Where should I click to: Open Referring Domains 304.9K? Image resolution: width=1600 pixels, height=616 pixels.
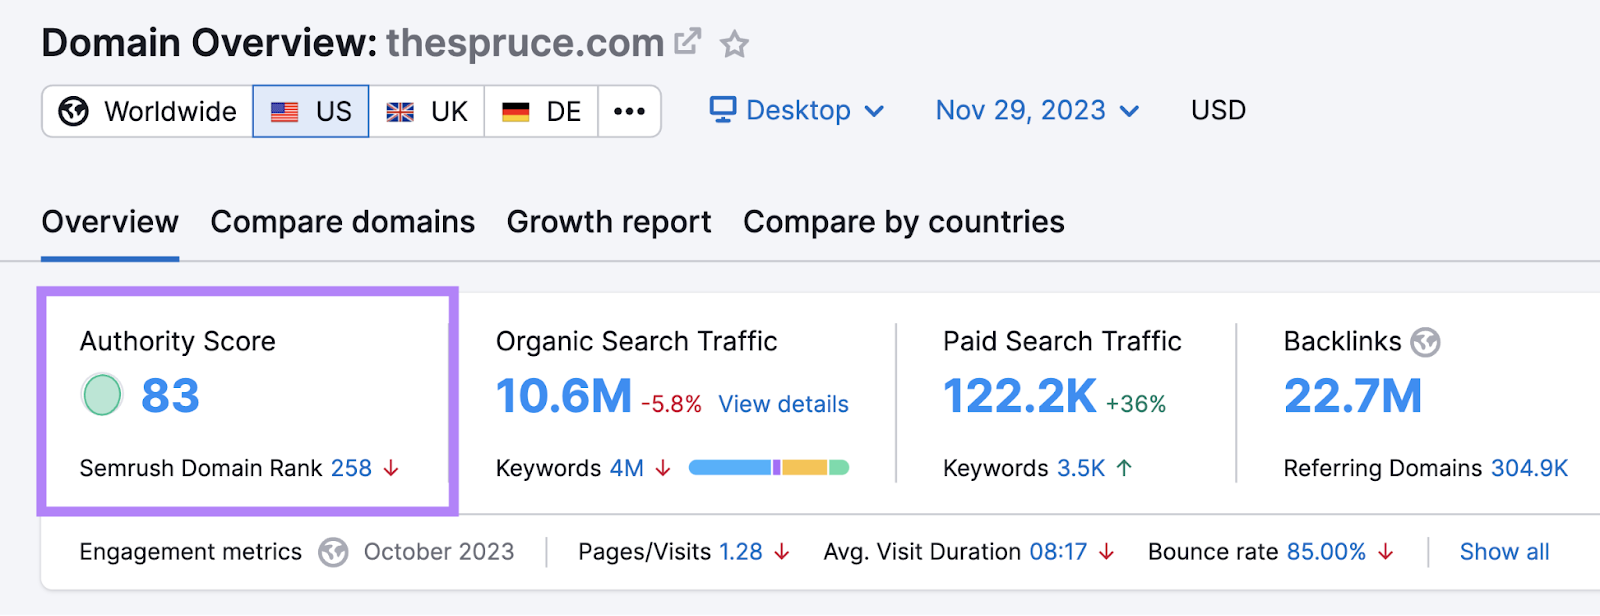[x=1529, y=468]
